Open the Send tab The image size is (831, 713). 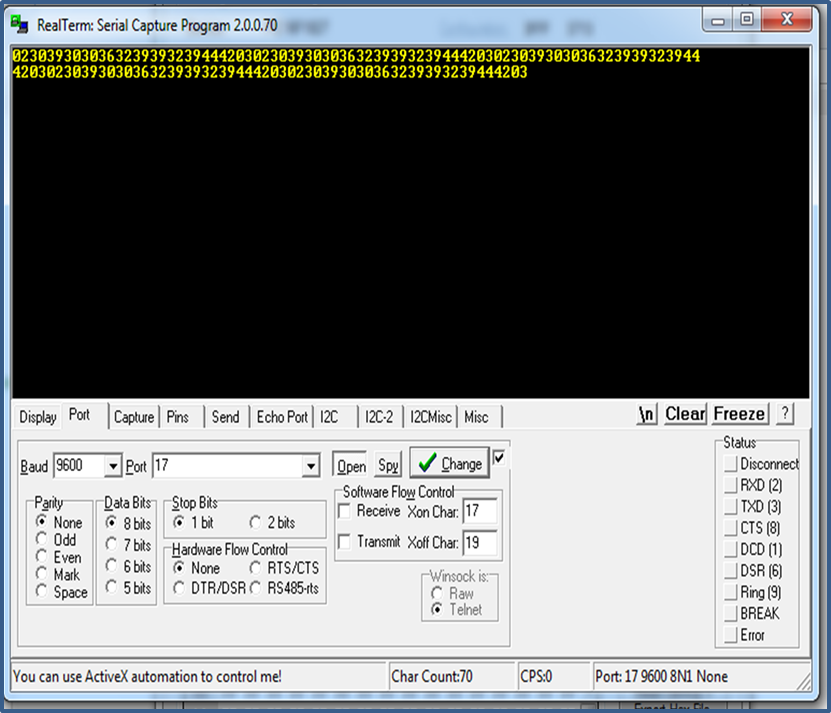(x=225, y=417)
